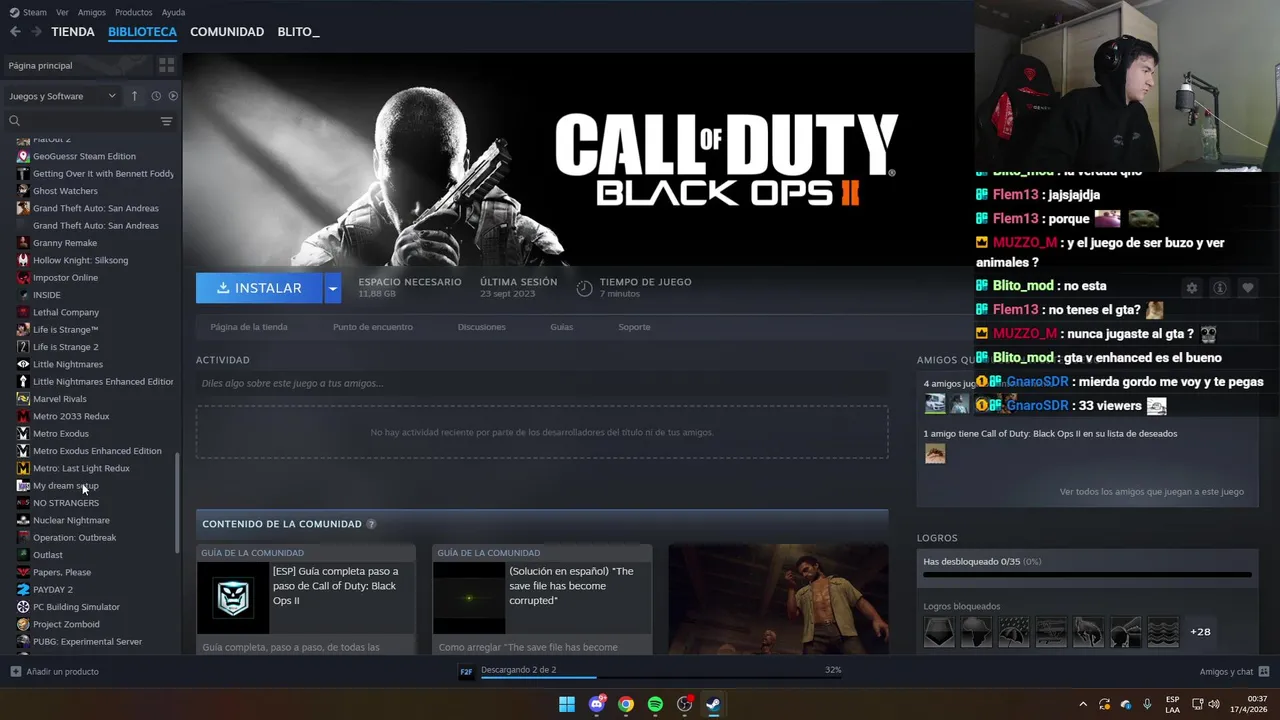
Task: Open Punto de encuentro link
Action: [373, 327]
